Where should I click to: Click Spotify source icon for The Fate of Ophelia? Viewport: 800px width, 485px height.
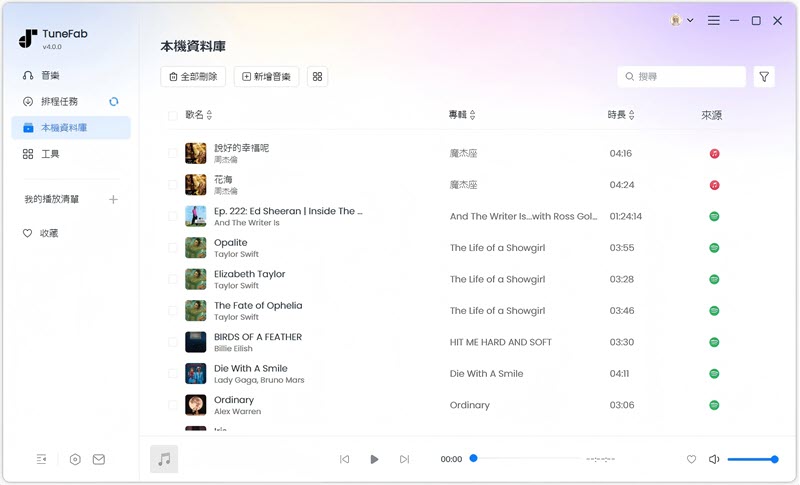tap(714, 311)
